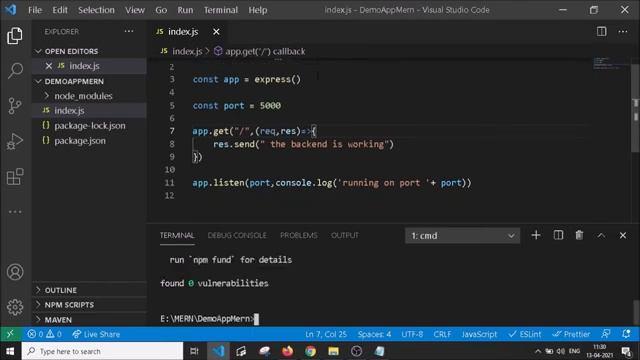Open the View menu
This screenshot has height=360, width=640.
(x=135, y=10)
